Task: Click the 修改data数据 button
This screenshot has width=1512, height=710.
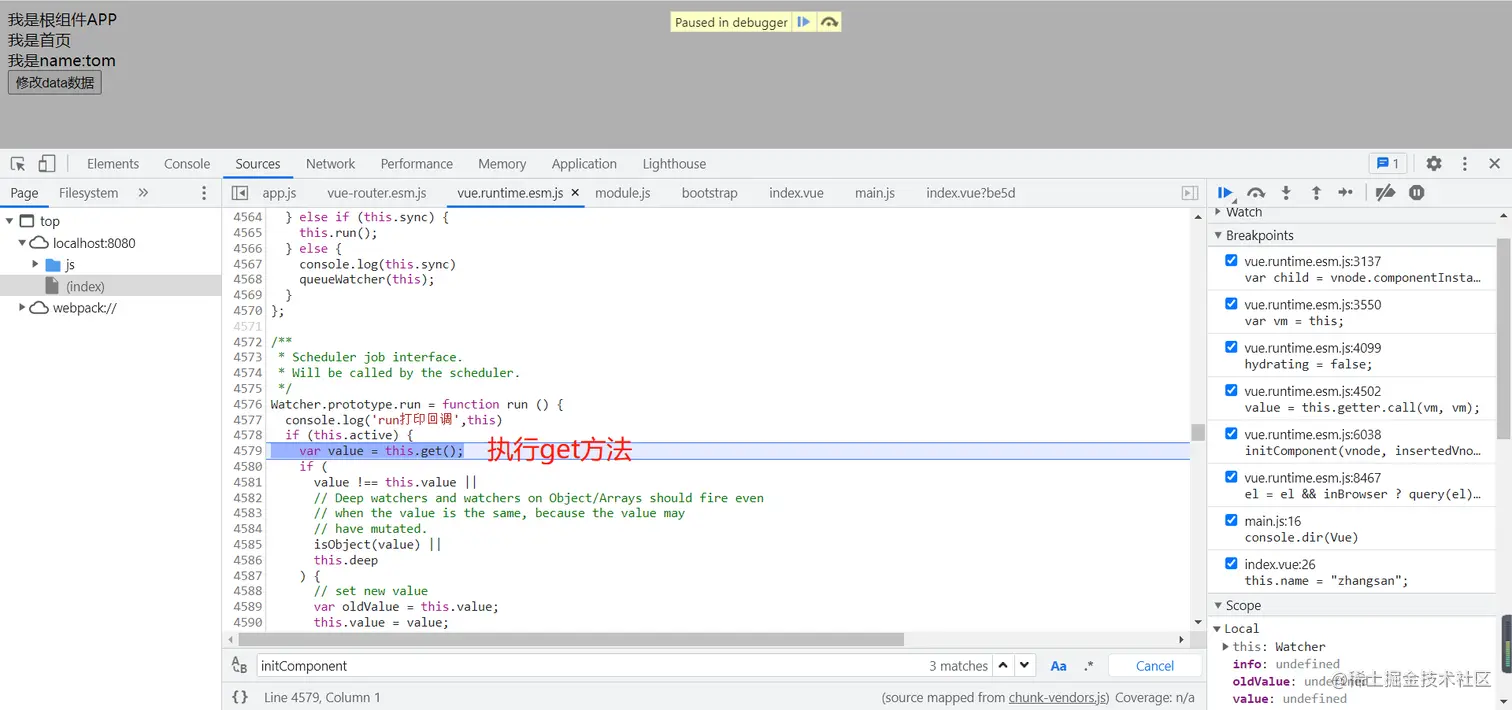Action: (x=55, y=82)
